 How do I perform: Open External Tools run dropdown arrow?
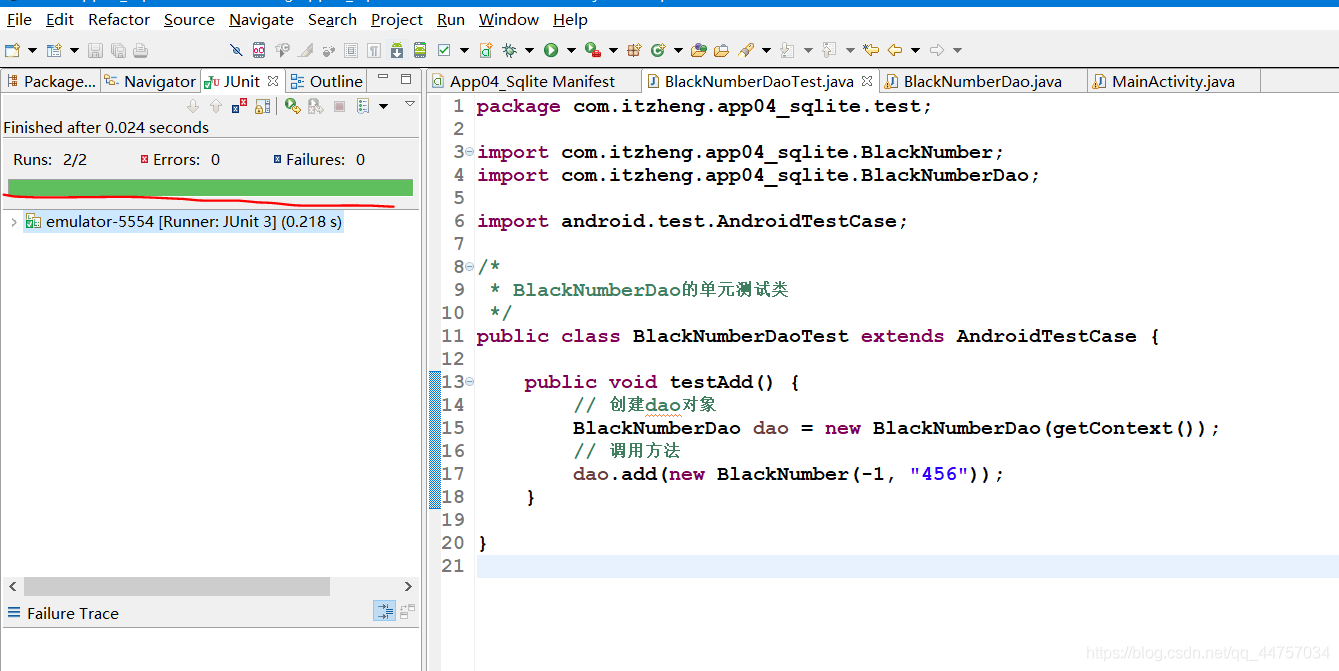click(613, 50)
